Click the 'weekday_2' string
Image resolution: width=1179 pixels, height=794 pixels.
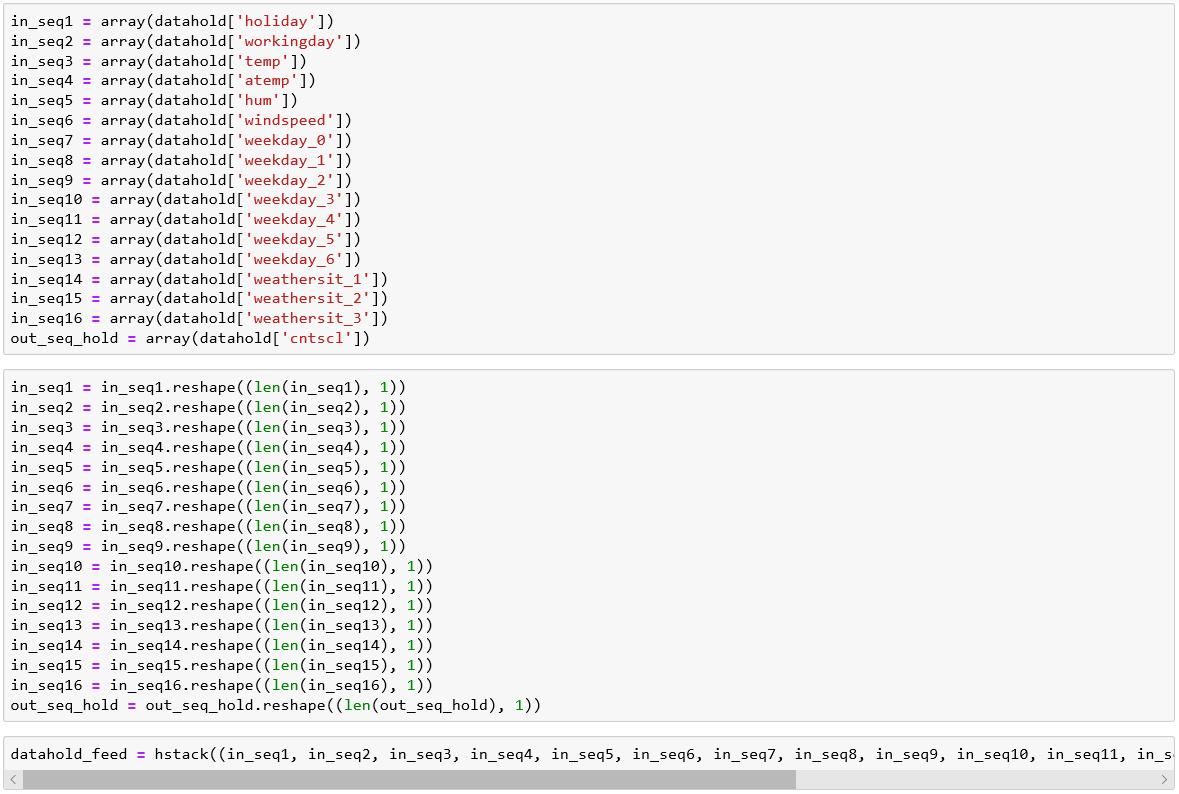(x=286, y=180)
